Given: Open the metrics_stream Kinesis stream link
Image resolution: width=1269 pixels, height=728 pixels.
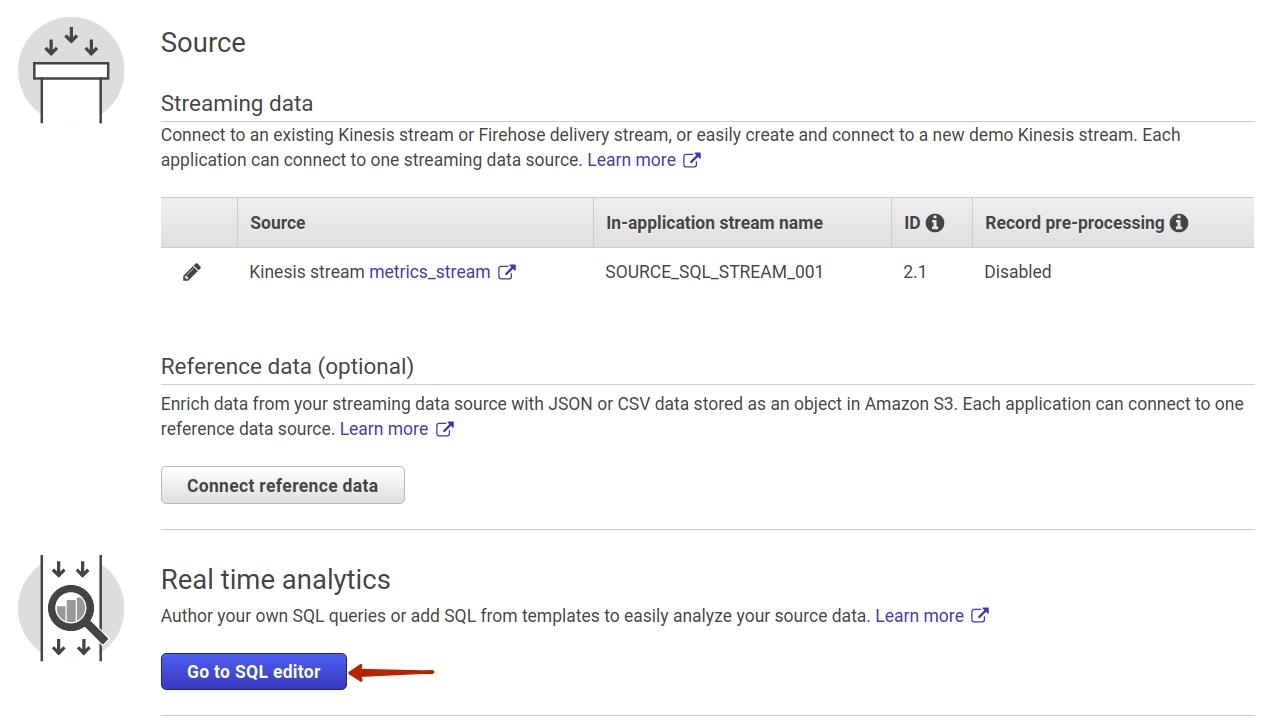Looking at the screenshot, I should coord(429,272).
